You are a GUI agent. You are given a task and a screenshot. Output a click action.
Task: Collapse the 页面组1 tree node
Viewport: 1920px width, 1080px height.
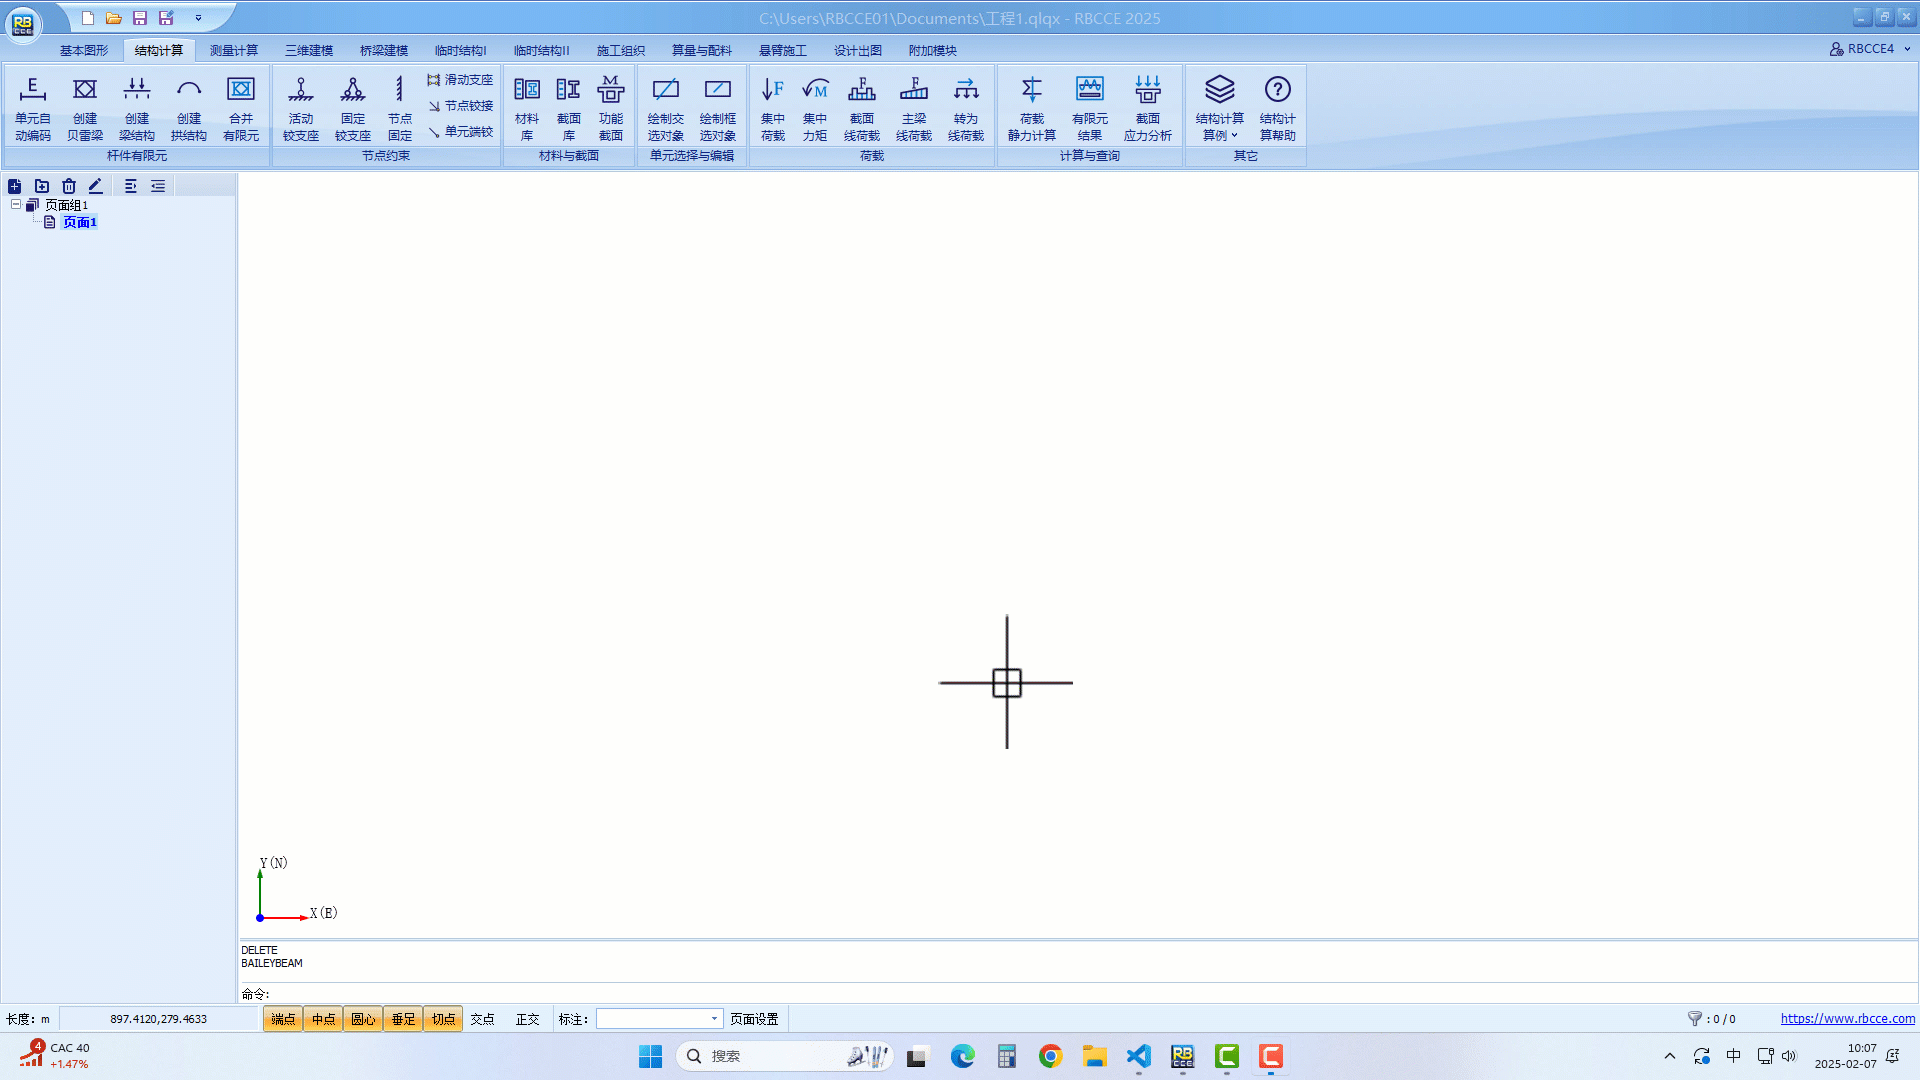click(x=16, y=204)
